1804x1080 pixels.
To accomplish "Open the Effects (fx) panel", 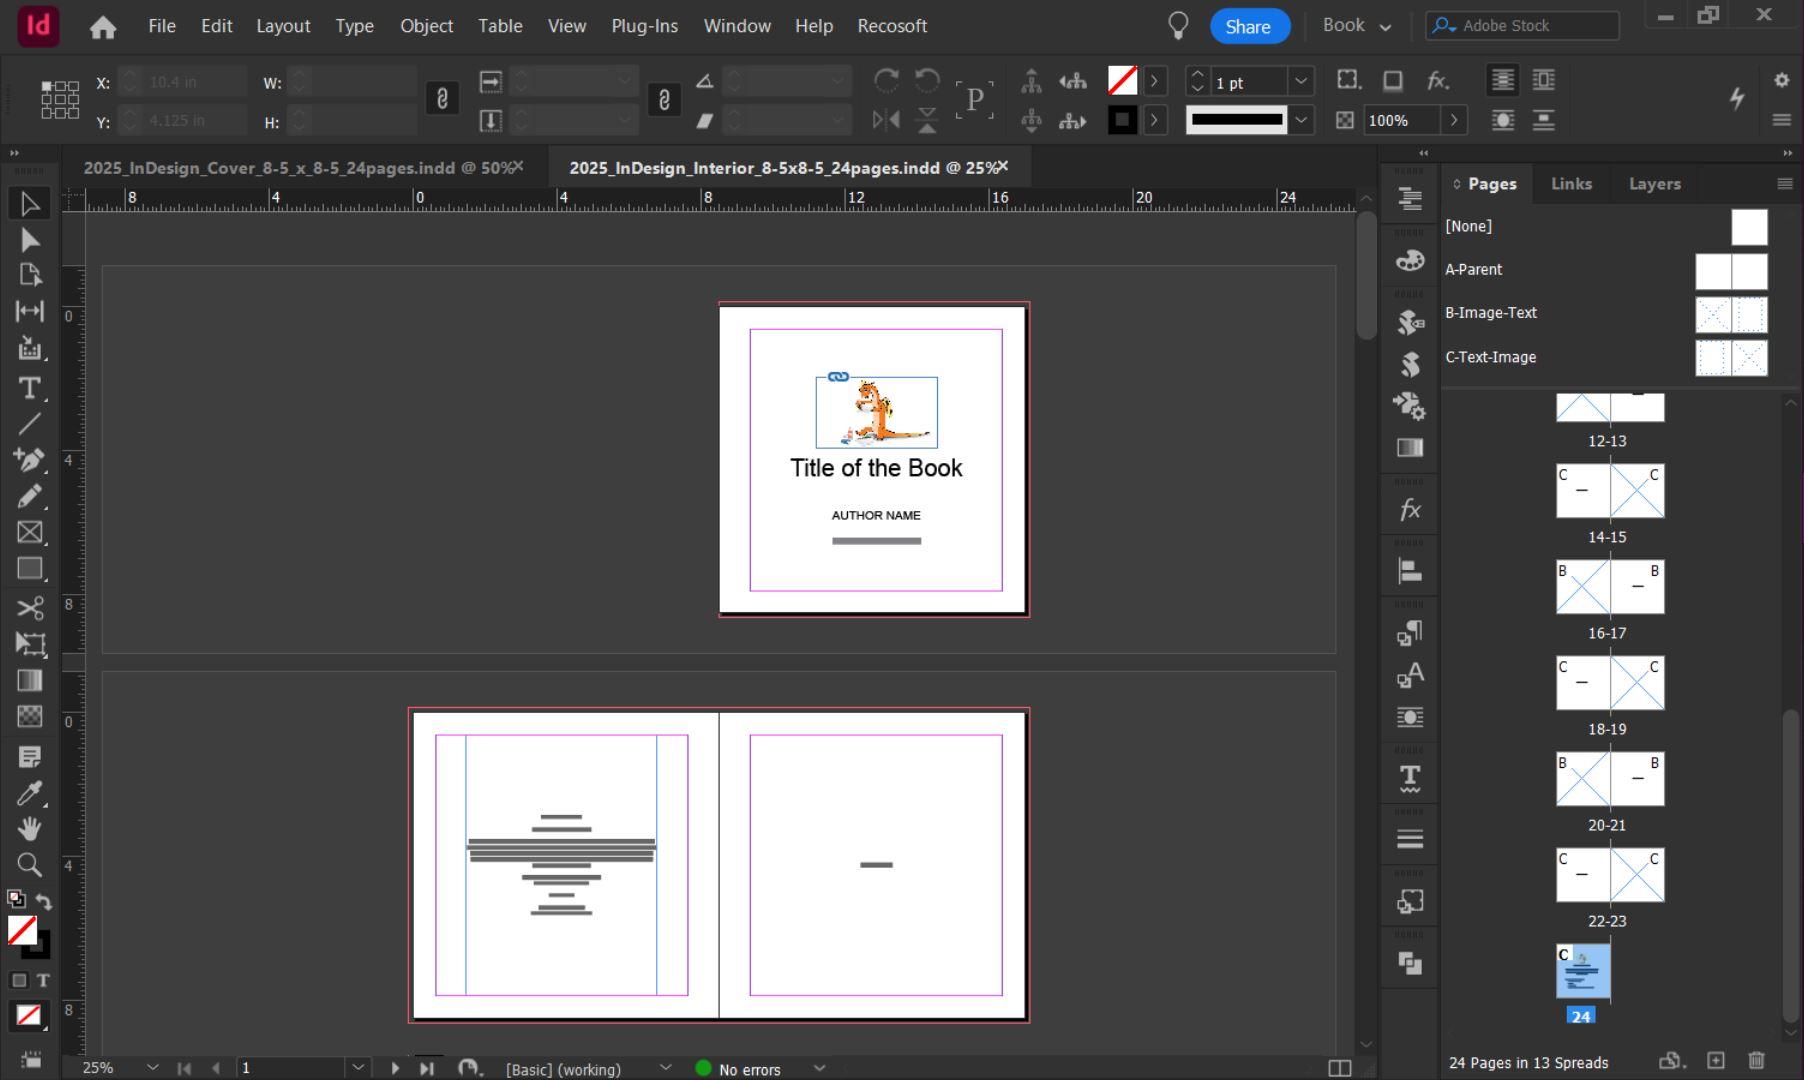I will (x=1409, y=508).
